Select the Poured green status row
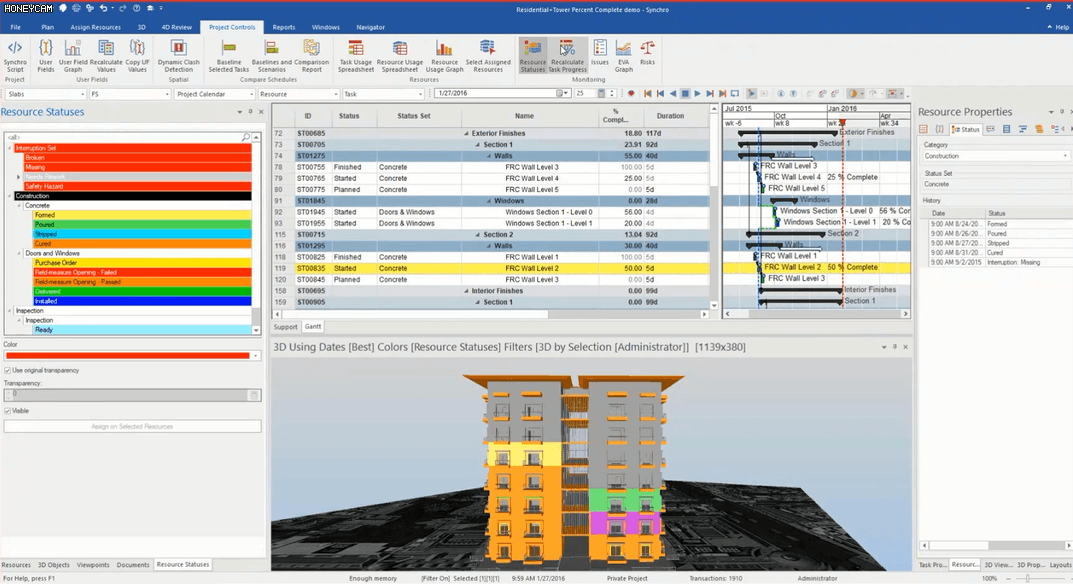1073x584 pixels. [x=142, y=225]
